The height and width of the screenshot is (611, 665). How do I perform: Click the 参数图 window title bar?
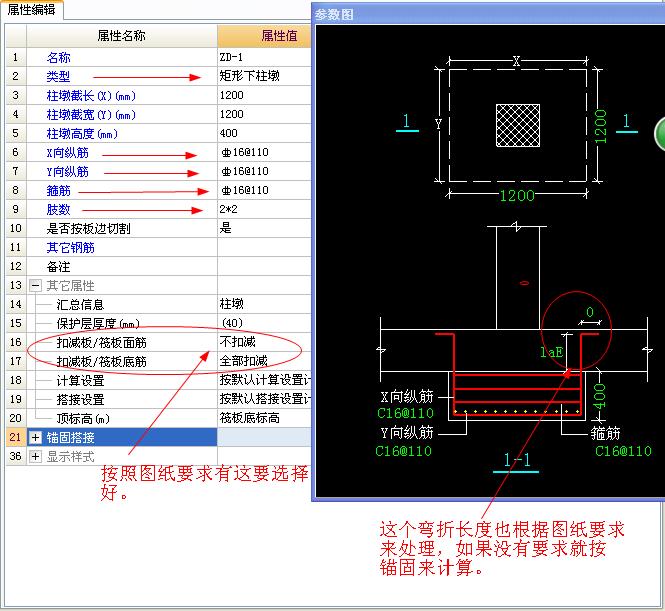pyautogui.click(x=488, y=14)
